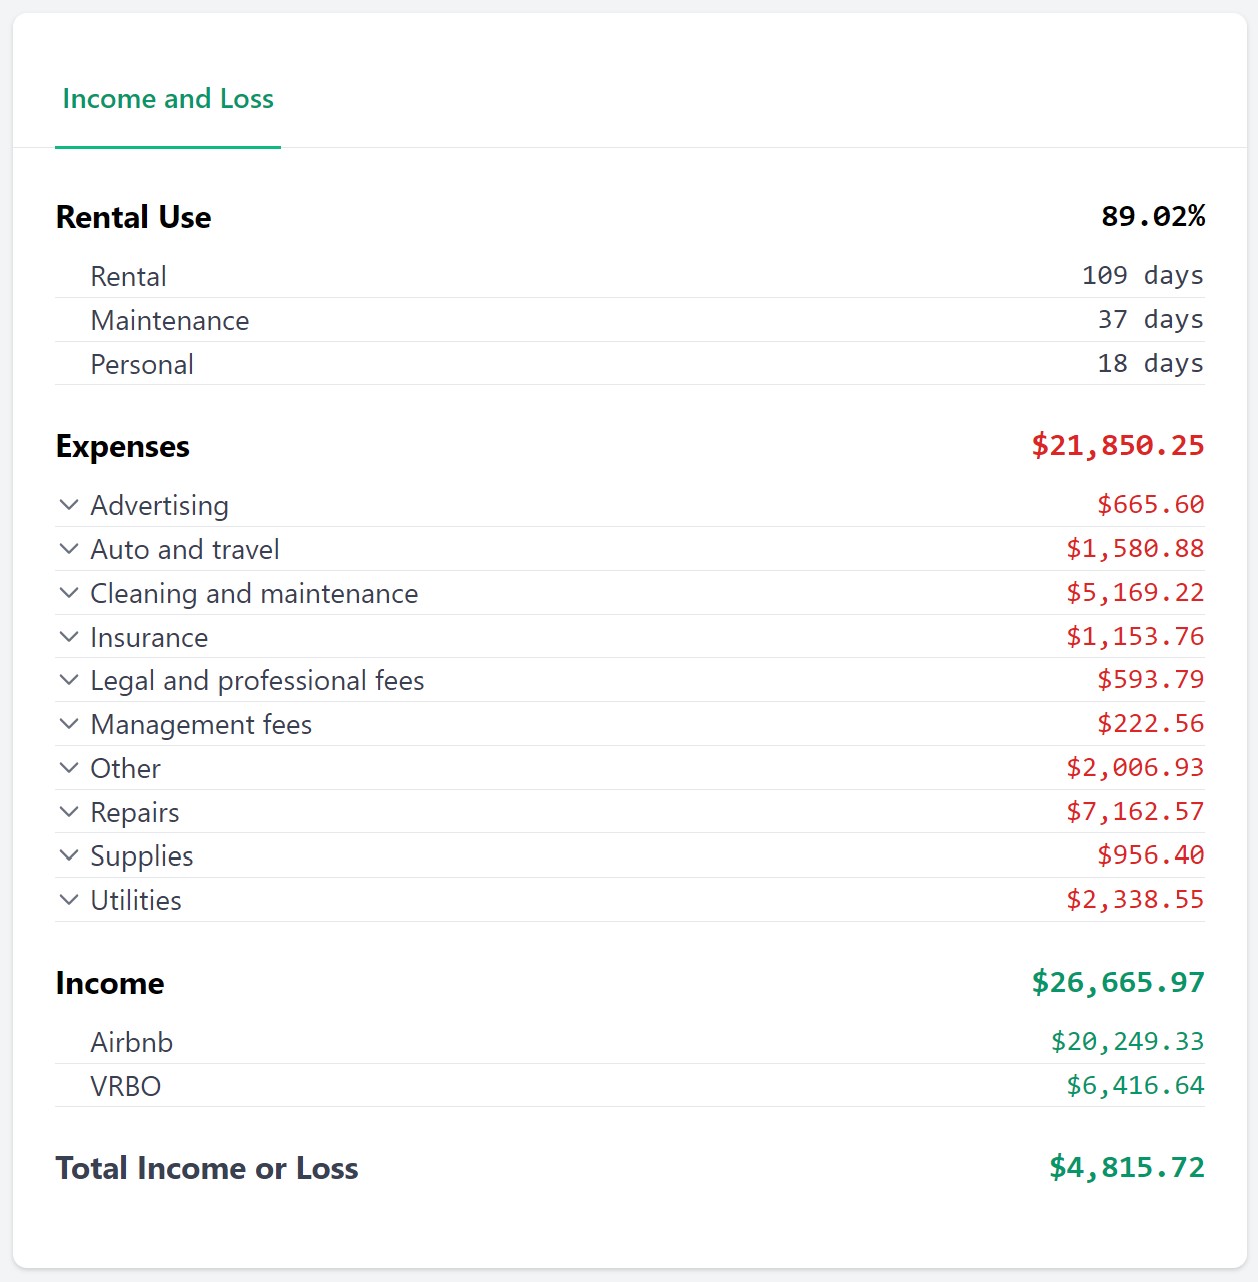
Task: Expand the Advertising expense chevron
Action: (69, 505)
